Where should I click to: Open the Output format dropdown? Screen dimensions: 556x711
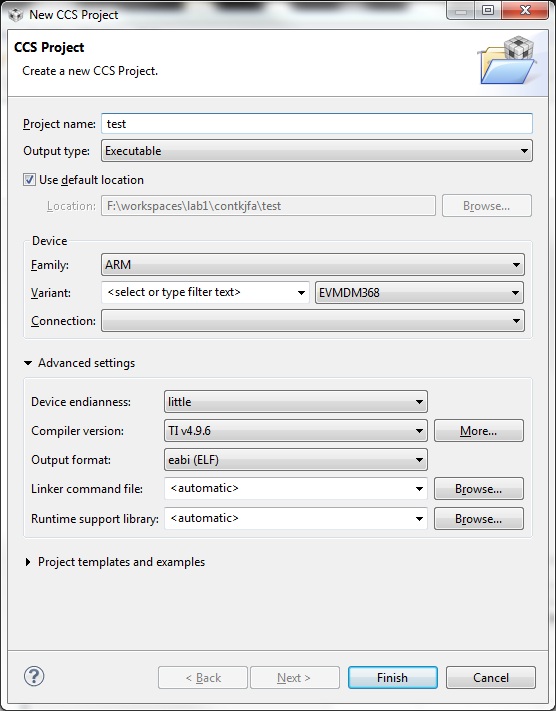click(x=296, y=460)
